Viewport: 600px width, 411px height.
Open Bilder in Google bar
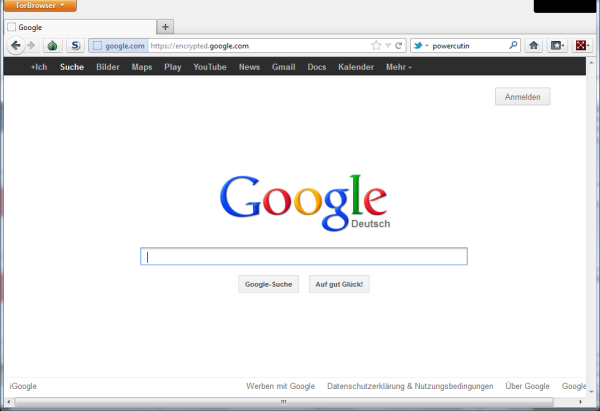point(108,67)
